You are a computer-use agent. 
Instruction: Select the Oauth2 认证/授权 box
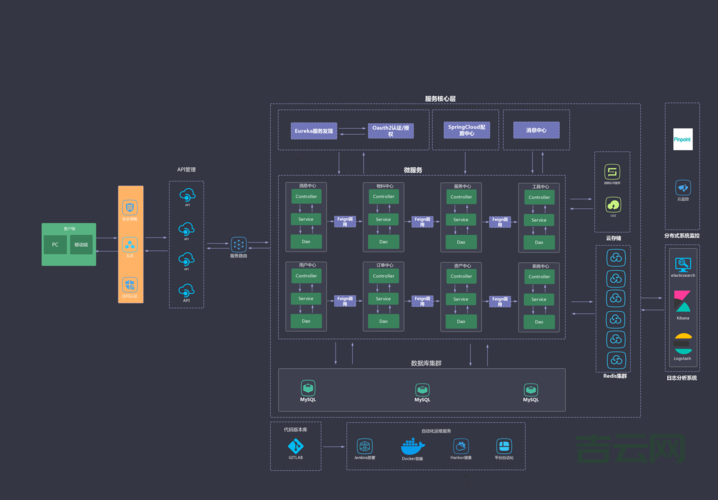click(x=390, y=130)
